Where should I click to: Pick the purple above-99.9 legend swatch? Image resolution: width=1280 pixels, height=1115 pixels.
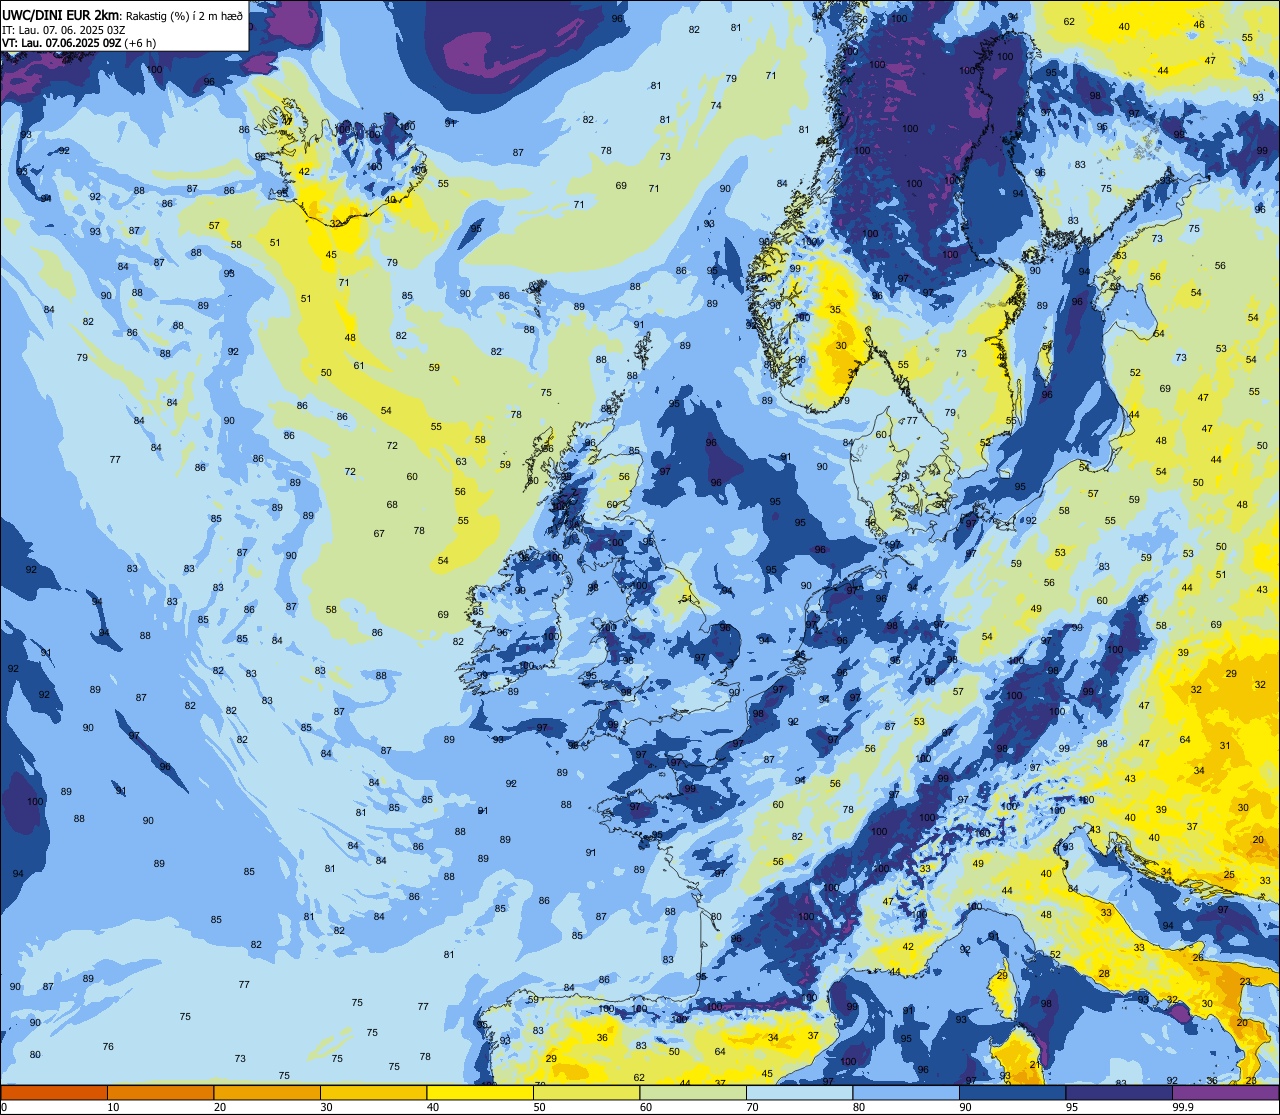coord(1225,1092)
